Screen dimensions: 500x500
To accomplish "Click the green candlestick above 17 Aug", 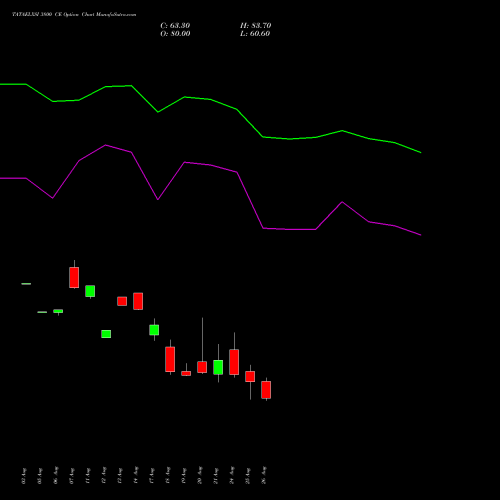I will tap(154, 330).
